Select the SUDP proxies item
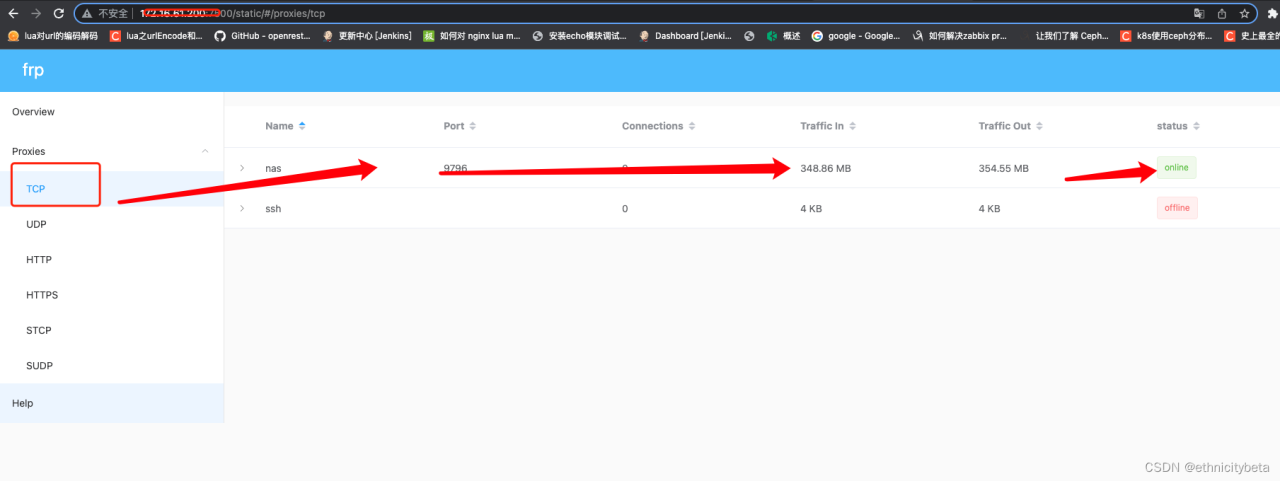The image size is (1280, 481). pos(112,366)
